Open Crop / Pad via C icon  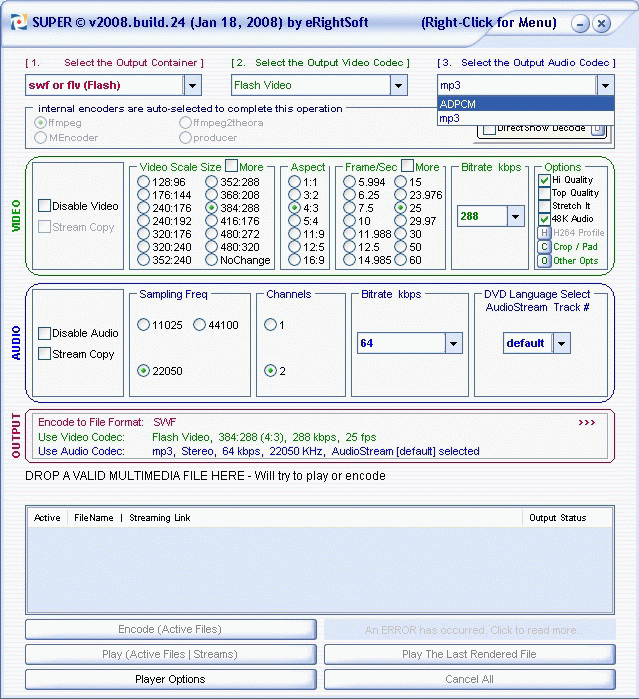click(x=544, y=247)
